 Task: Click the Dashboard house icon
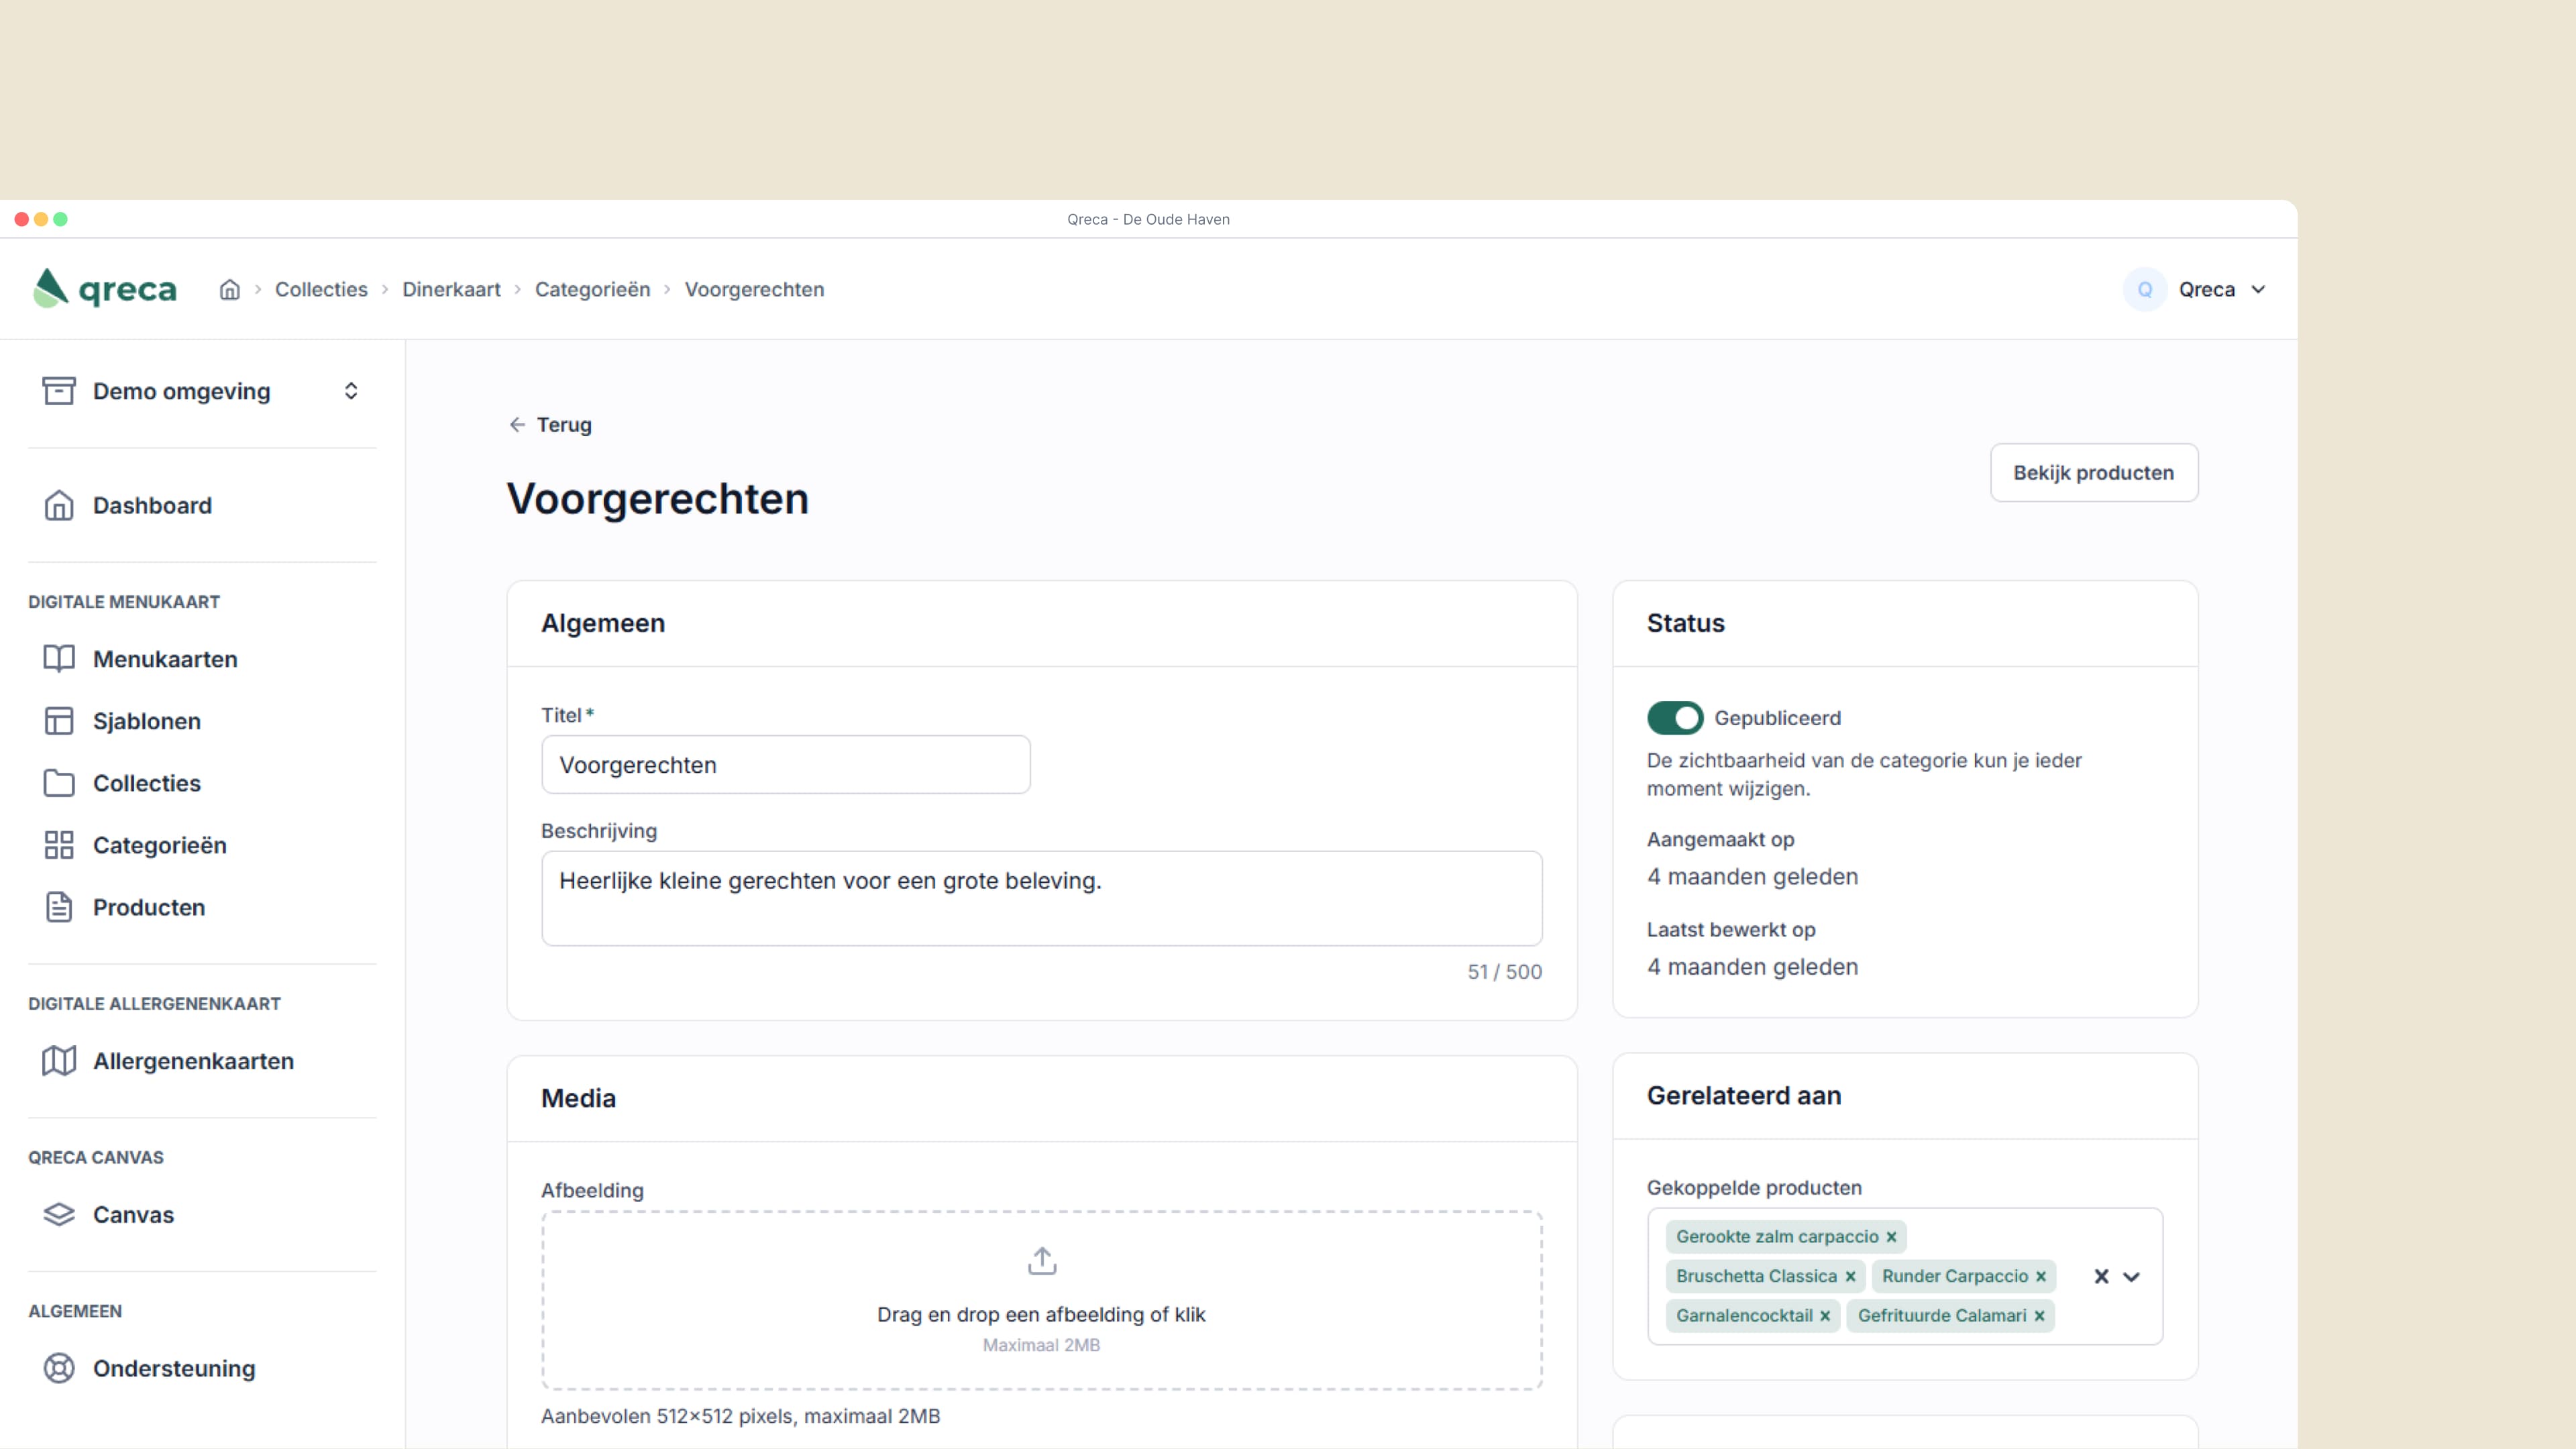[59, 505]
